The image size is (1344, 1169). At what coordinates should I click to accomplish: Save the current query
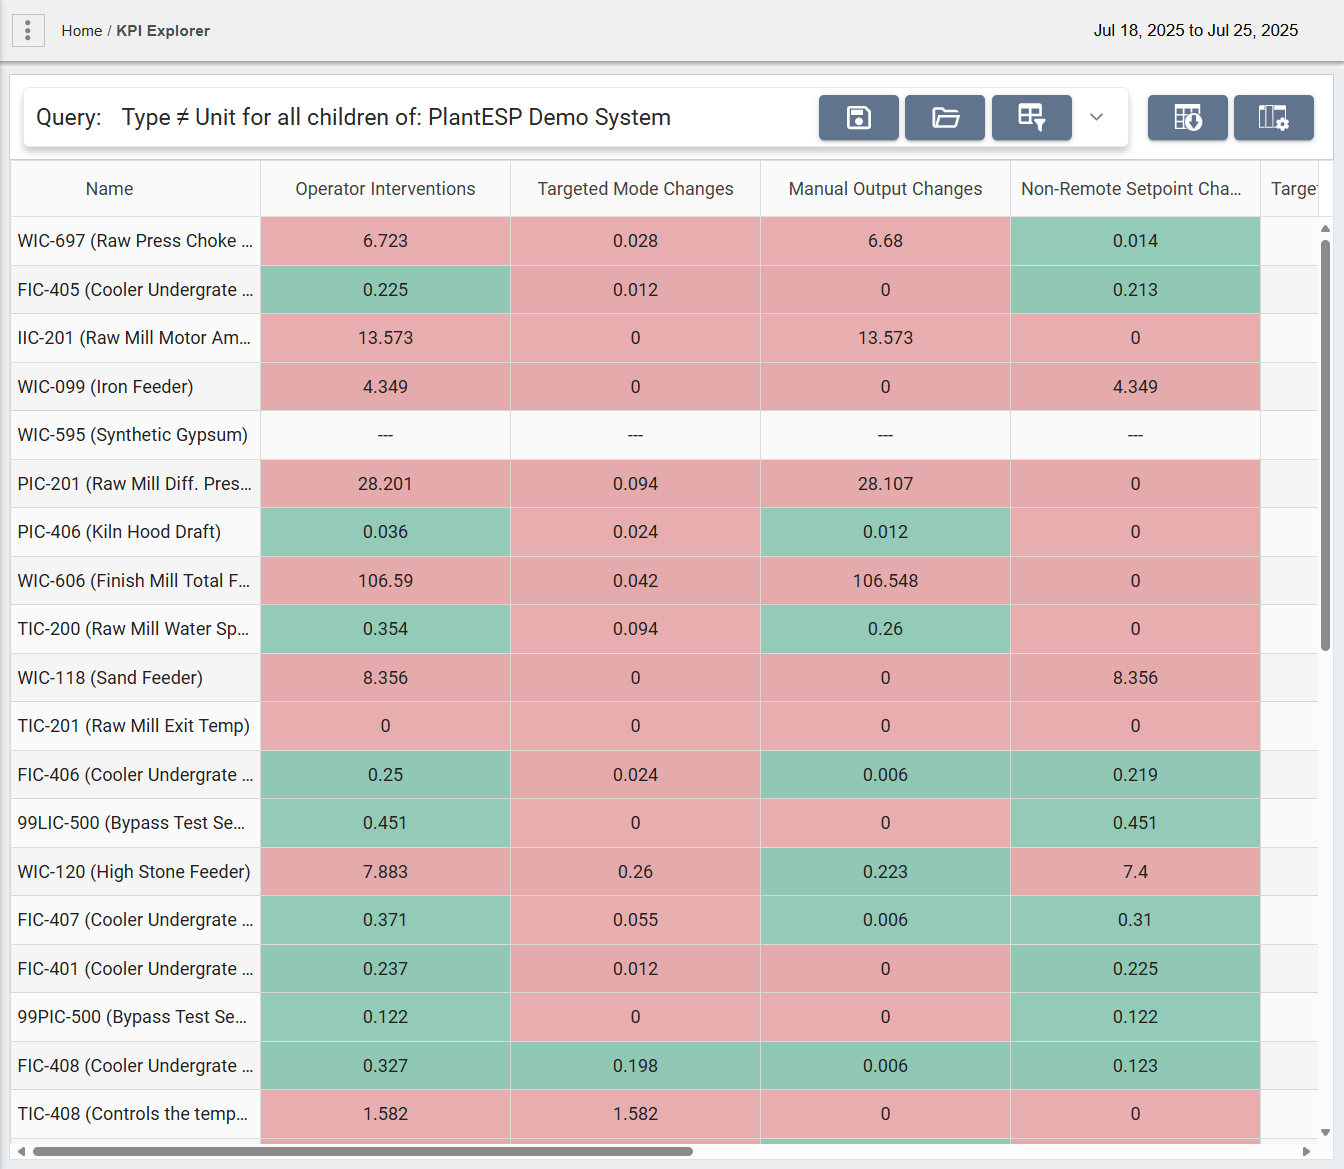pyautogui.click(x=859, y=118)
